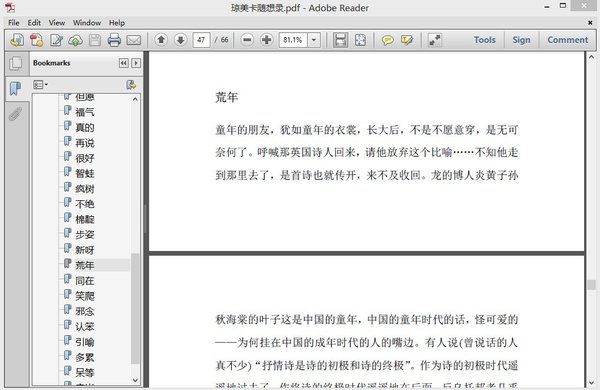The height and width of the screenshot is (390, 600).
Task: Go to next page arrow
Action: pos(180,39)
